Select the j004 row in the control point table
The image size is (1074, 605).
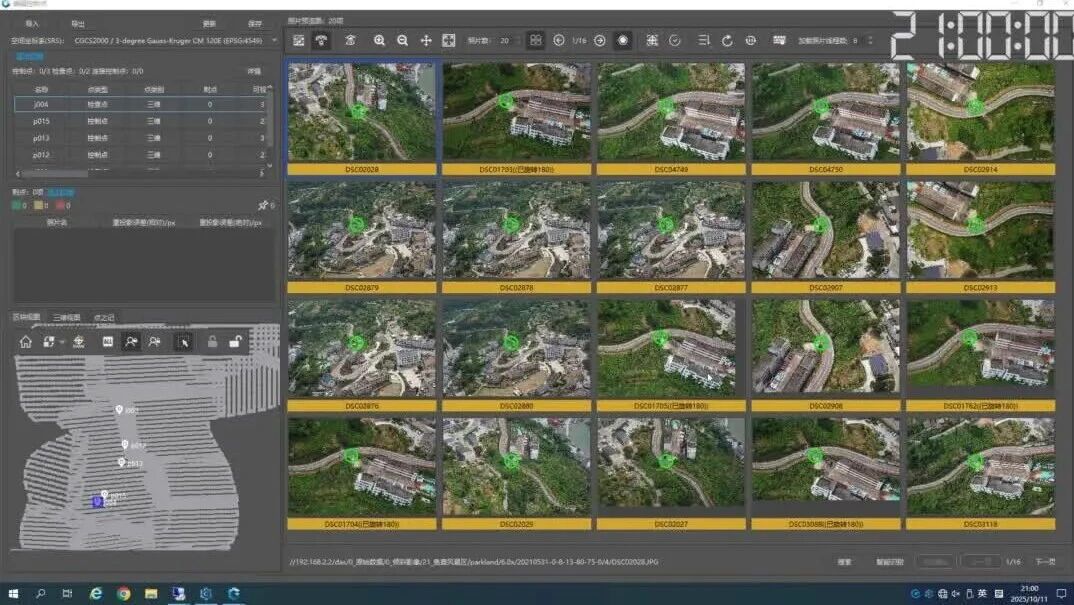pyautogui.click(x=140, y=104)
